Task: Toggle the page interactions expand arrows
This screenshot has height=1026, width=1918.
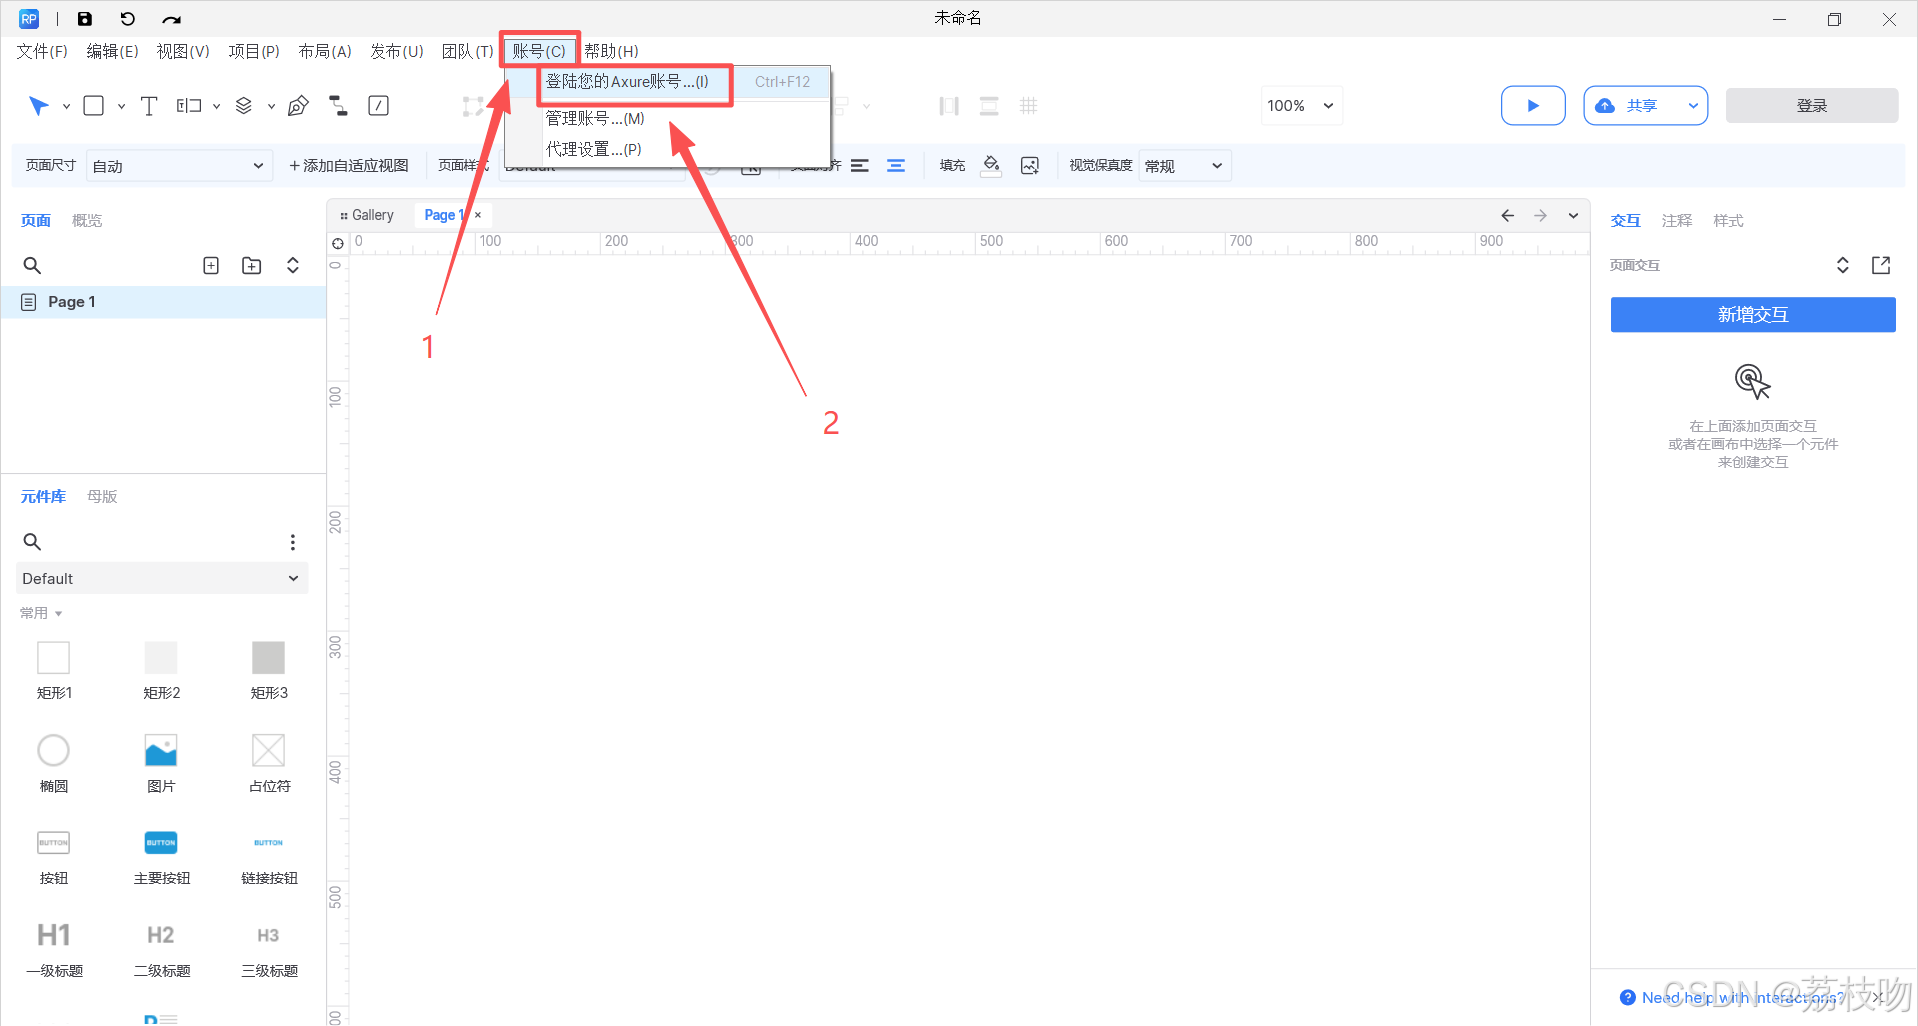Action: coord(1843,265)
